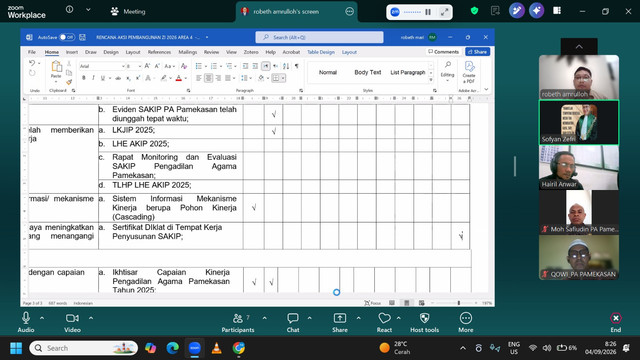Increase font size with grow font icon
The image size is (640, 360).
147,66
